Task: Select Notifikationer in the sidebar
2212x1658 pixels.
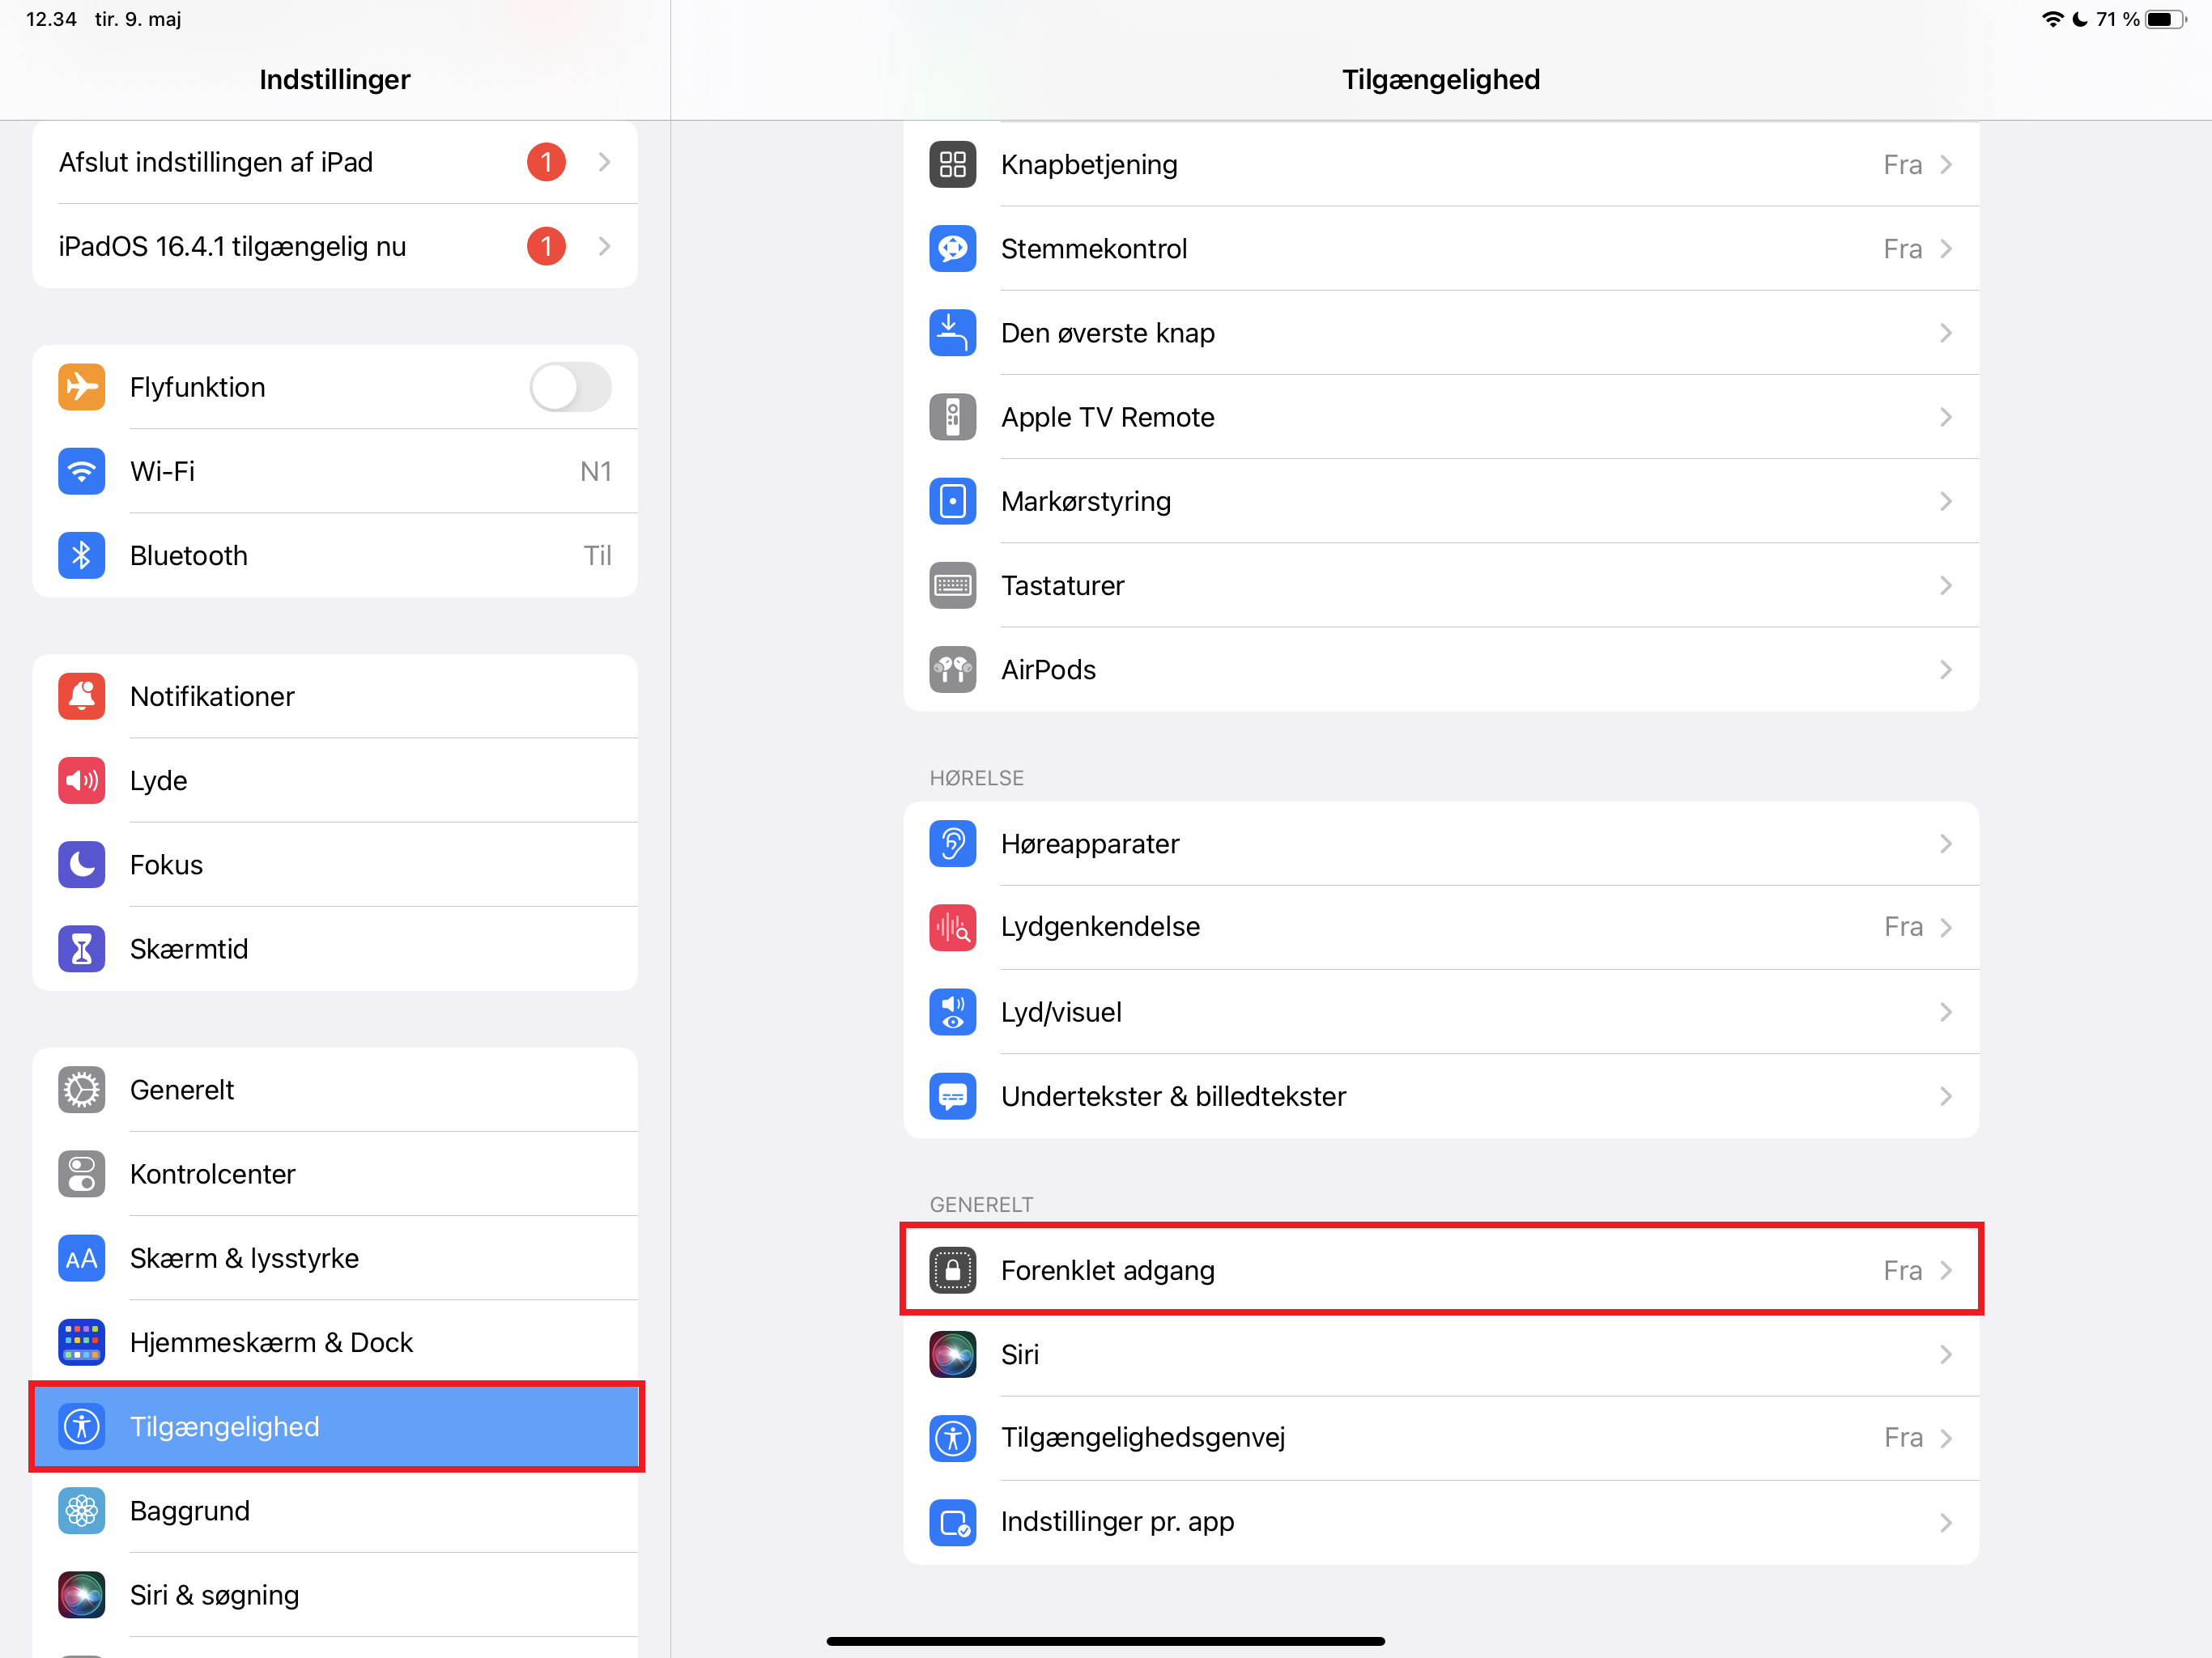Action: (x=335, y=696)
